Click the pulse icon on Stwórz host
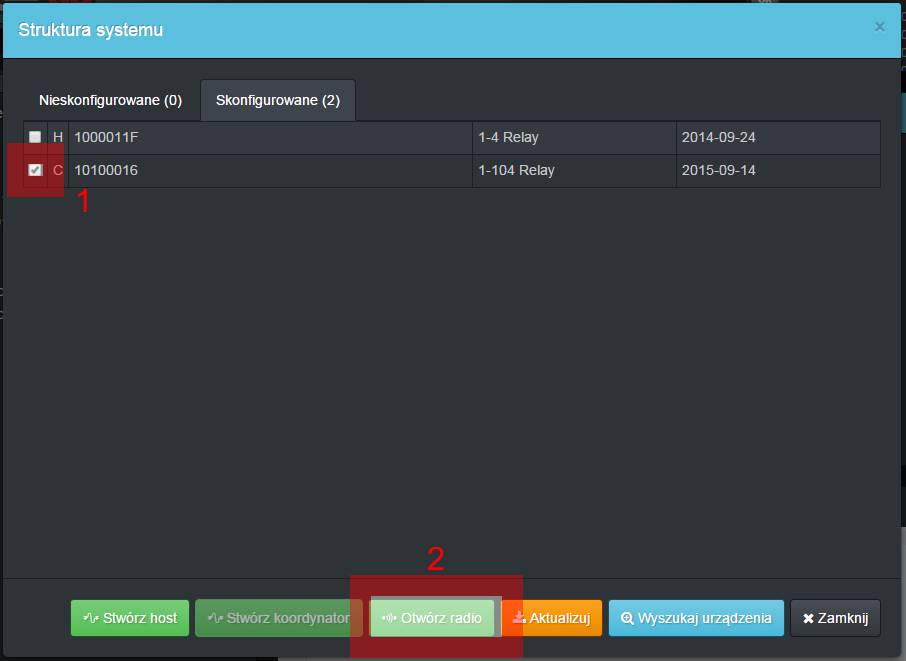 click(91, 618)
